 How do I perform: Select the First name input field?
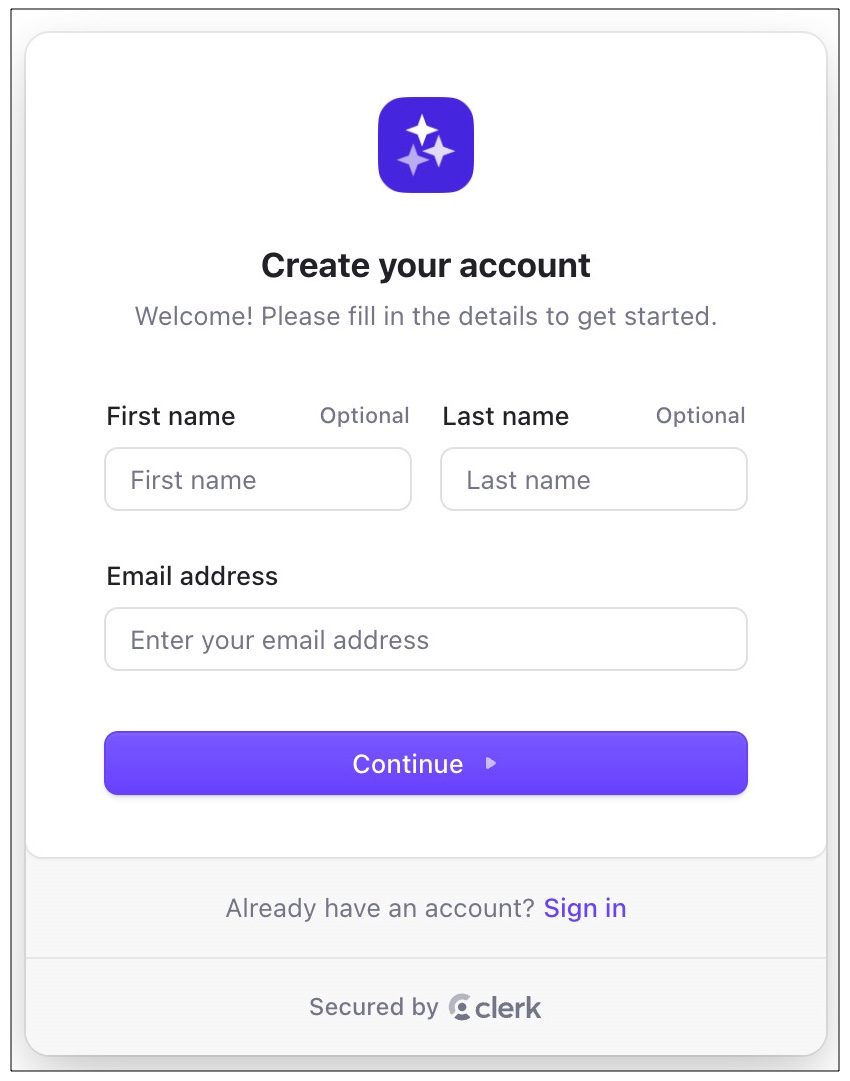point(257,479)
